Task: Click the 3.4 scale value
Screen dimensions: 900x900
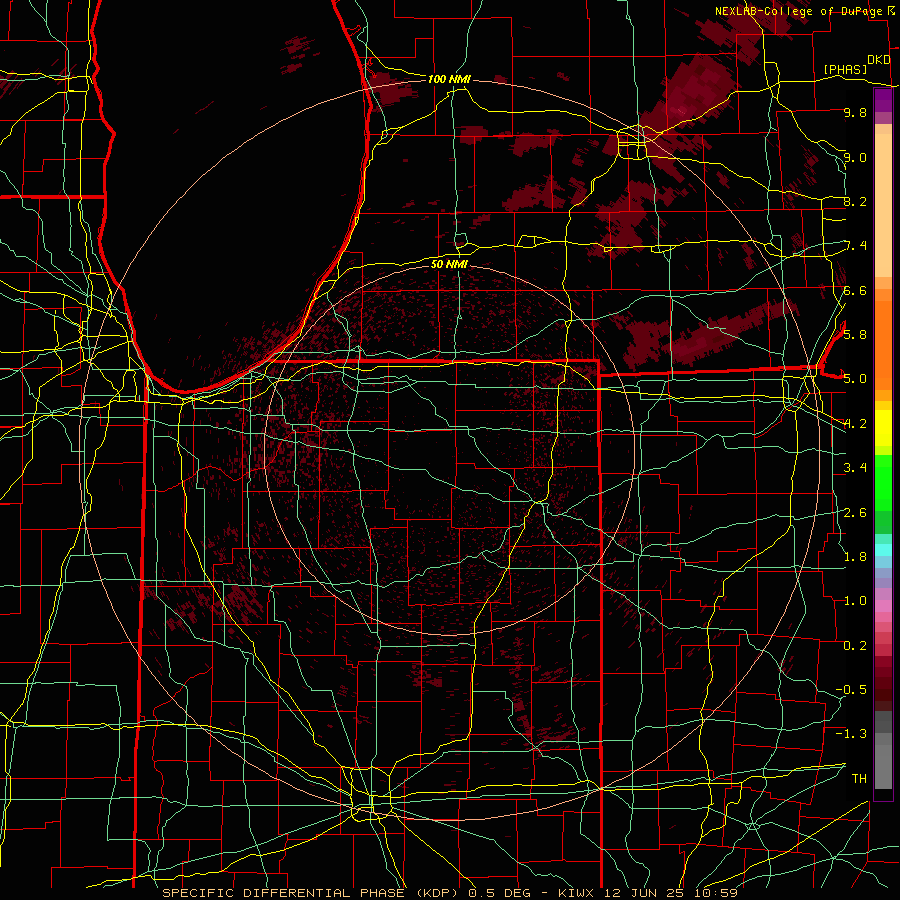Action: point(855,468)
